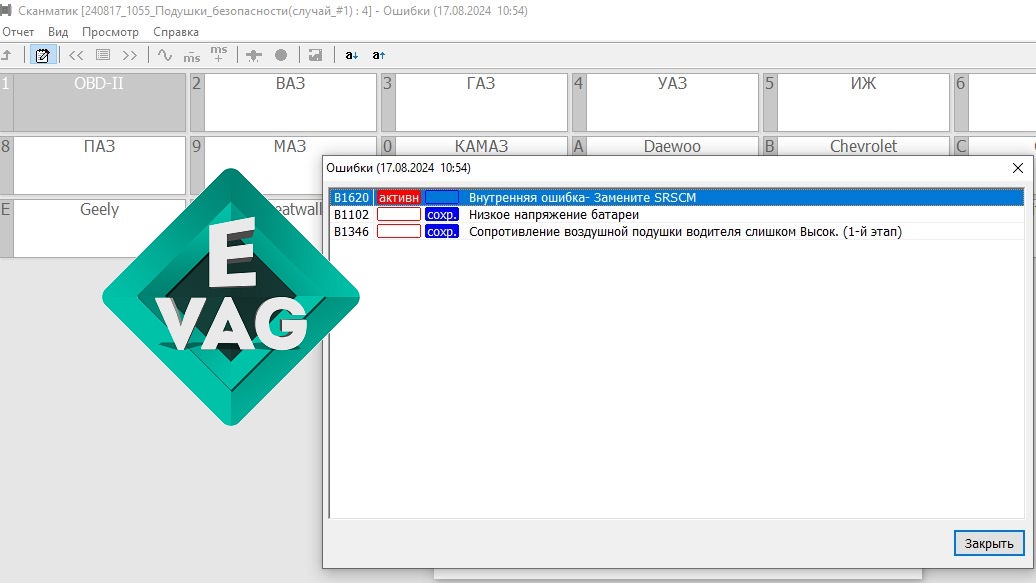Open the Отчет menu
This screenshot has width=1036, height=583.
pyautogui.click(x=18, y=32)
